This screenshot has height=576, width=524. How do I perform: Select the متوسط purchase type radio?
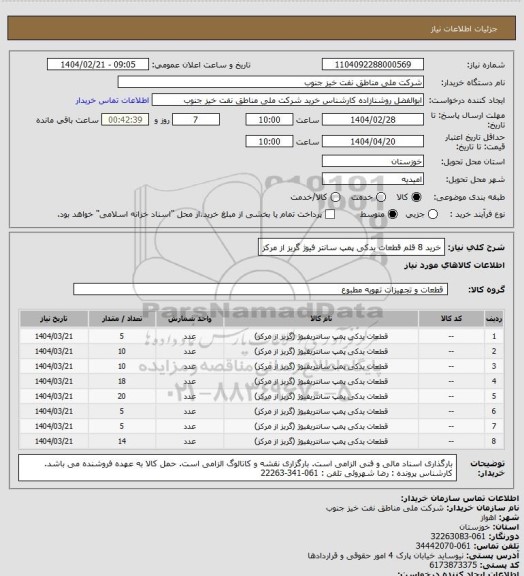pos(393,215)
